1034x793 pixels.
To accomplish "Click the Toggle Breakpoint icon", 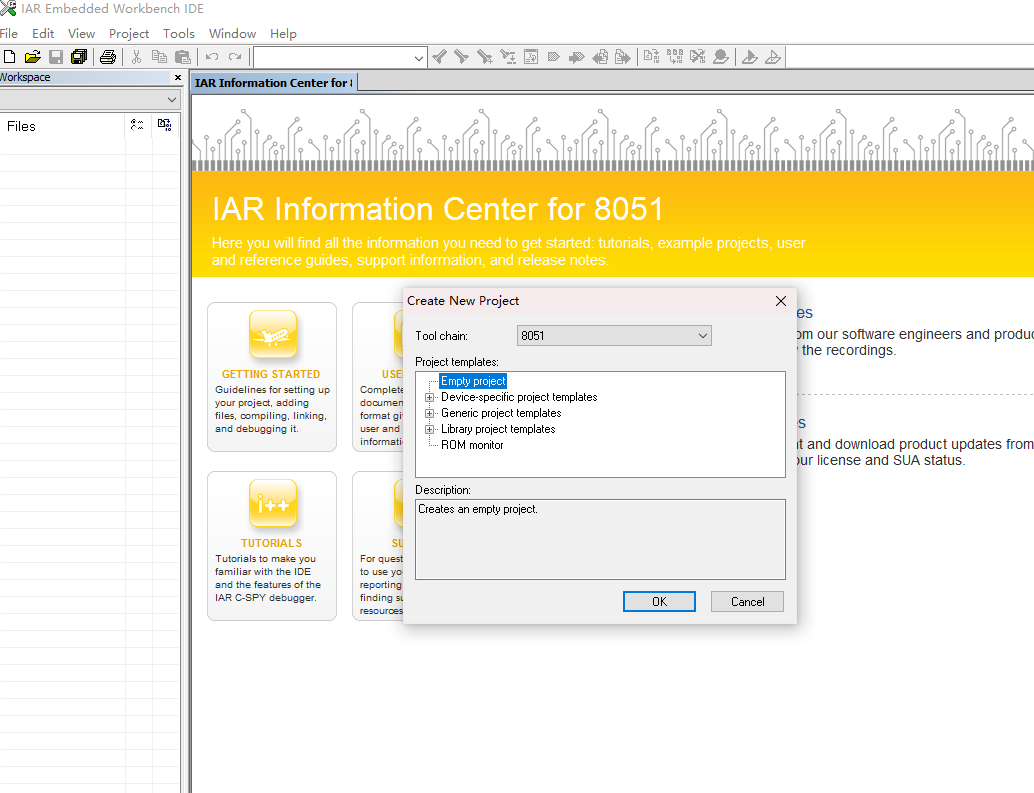I will [721, 57].
